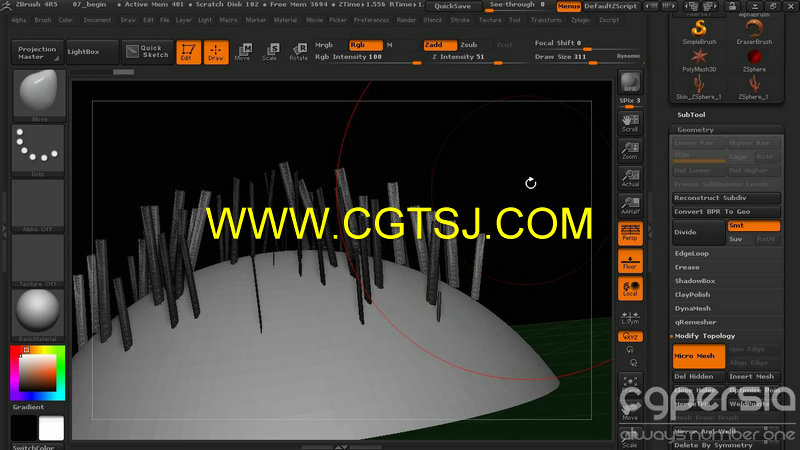The image size is (800, 450).
Task: Open the Preferences menu
Action: click(371, 20)
